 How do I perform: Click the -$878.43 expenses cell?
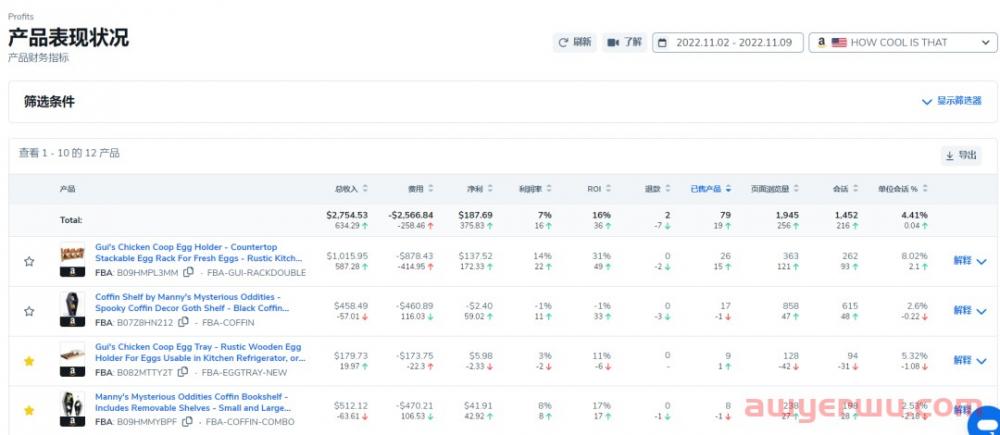coord(415,256)
